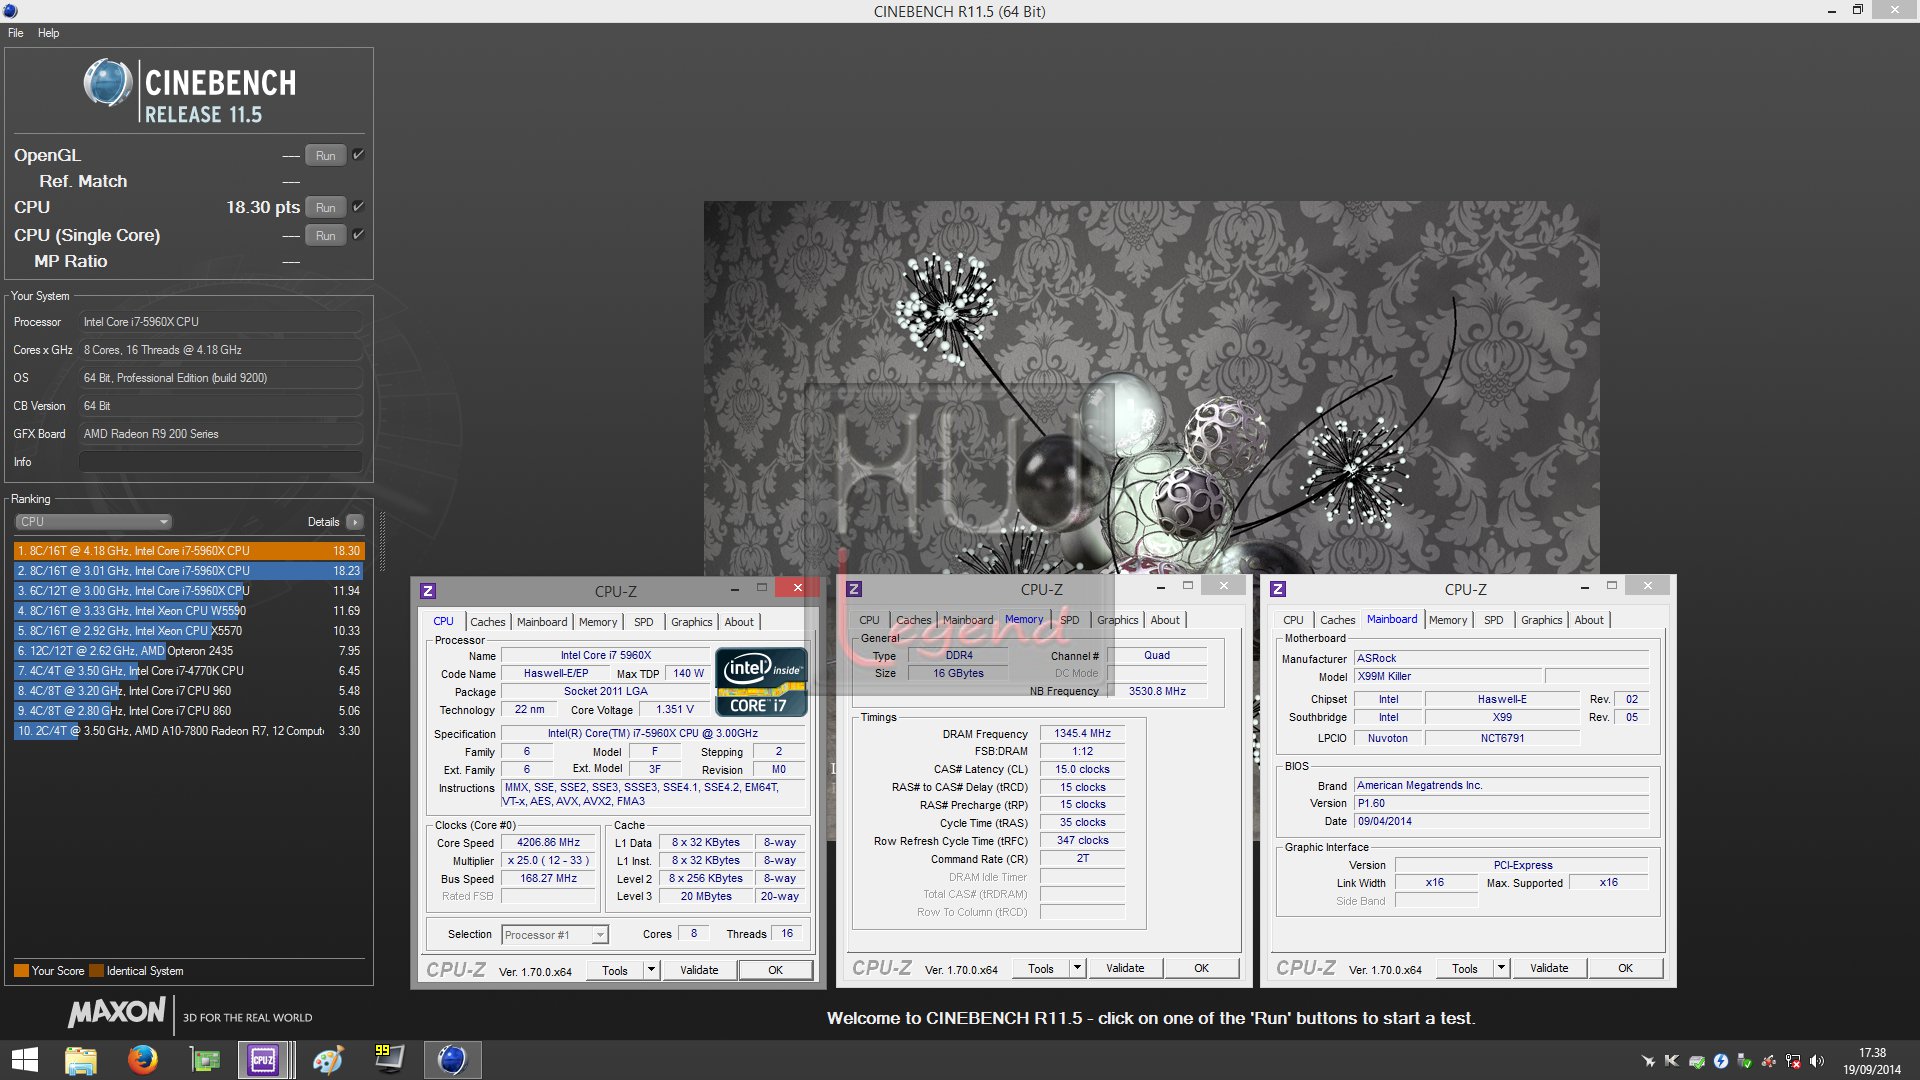Expand Tools arrow in CPU-Z Memory window
Viewport: 1920px width, 1080px height.
pos(1077,968)
